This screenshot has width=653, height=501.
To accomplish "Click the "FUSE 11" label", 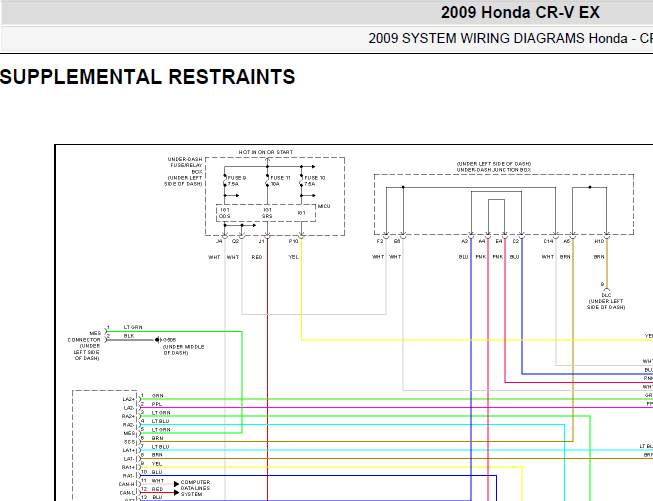I will point(280,178).
